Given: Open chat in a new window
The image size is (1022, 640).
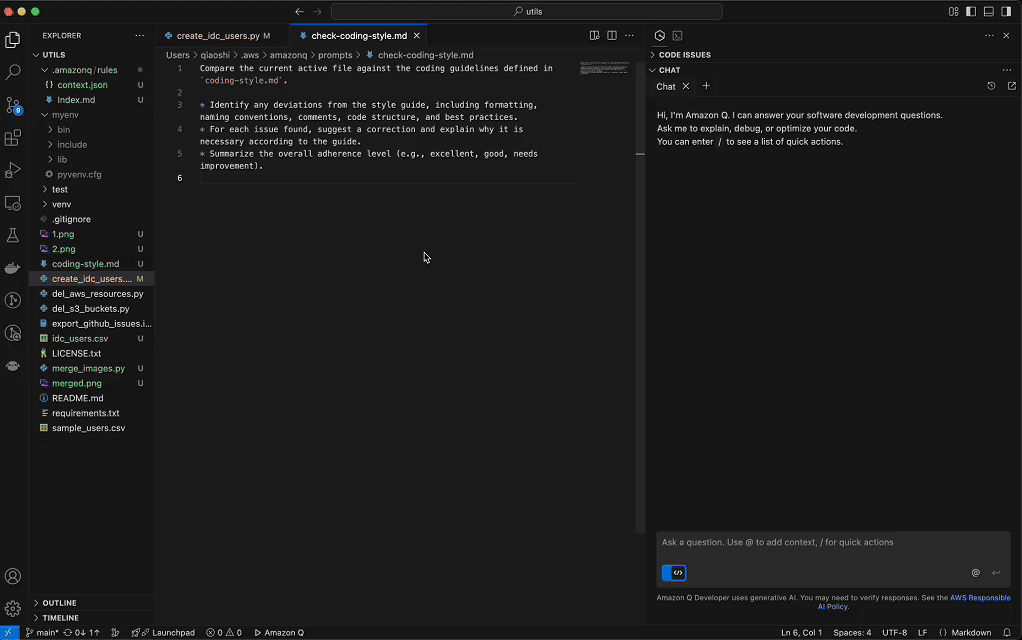Looking at the screenshot, I should point(1012,86).
